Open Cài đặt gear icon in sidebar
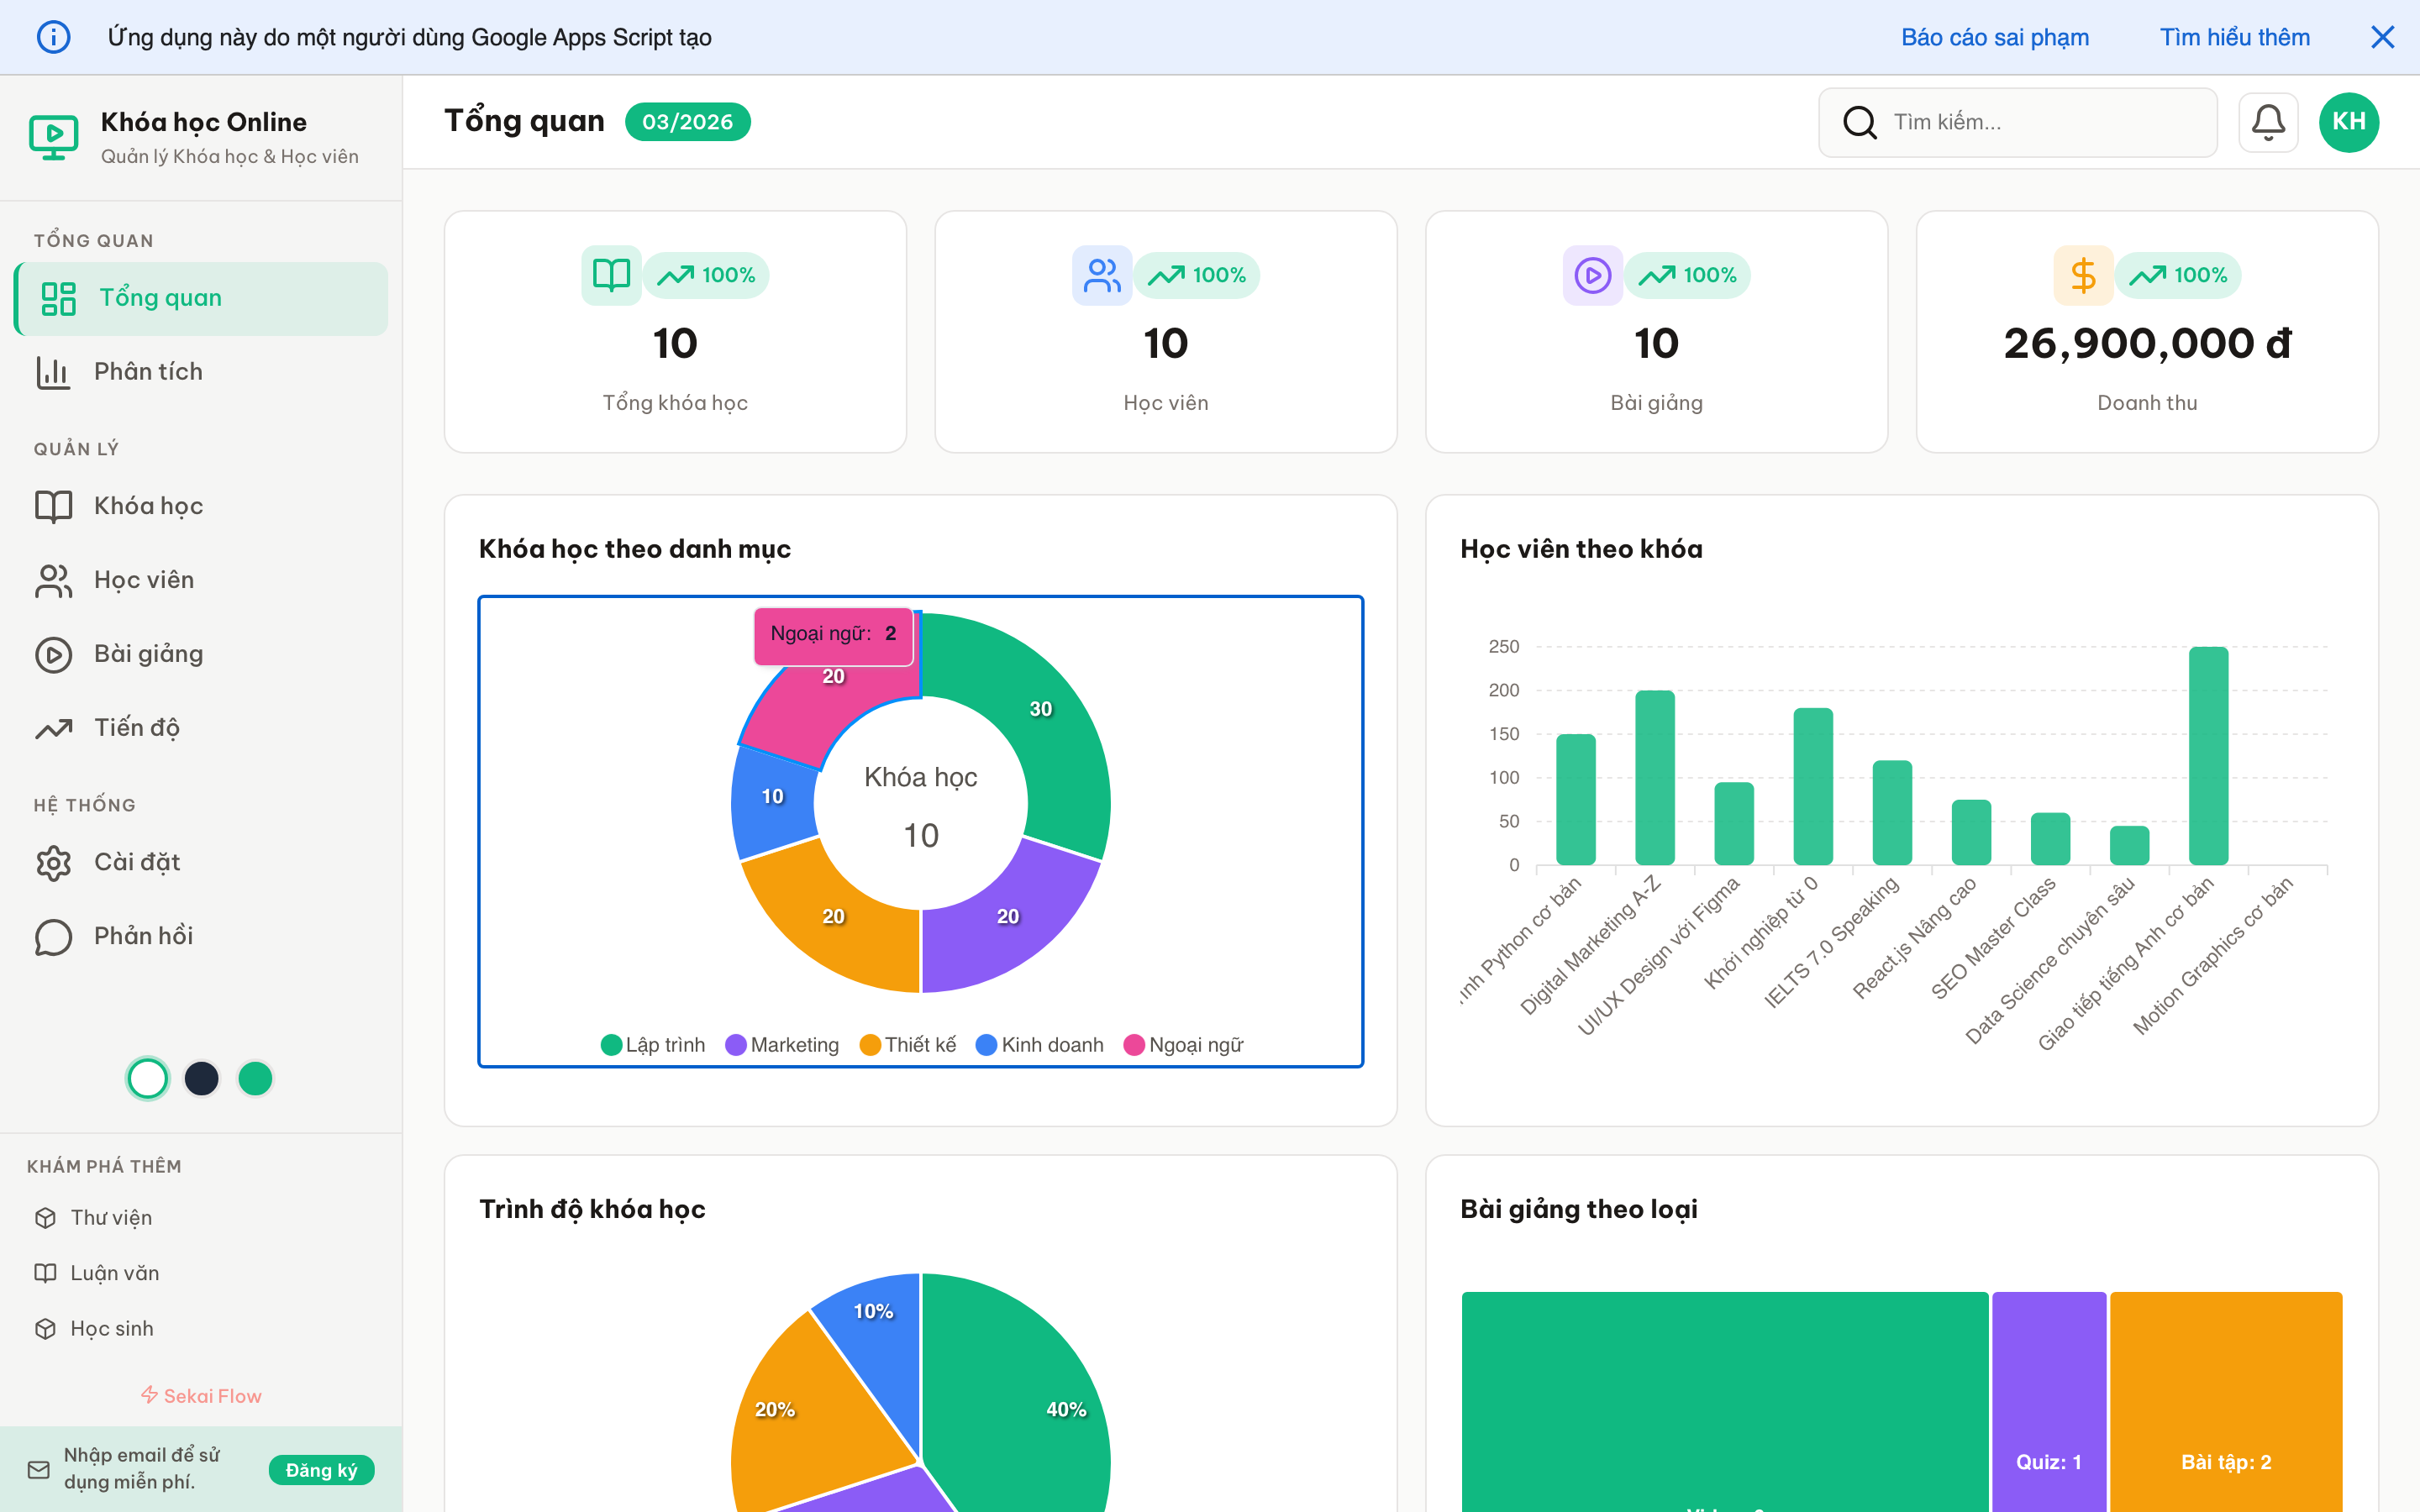Screen dimensions: 2420x1512 coord(53,862)
